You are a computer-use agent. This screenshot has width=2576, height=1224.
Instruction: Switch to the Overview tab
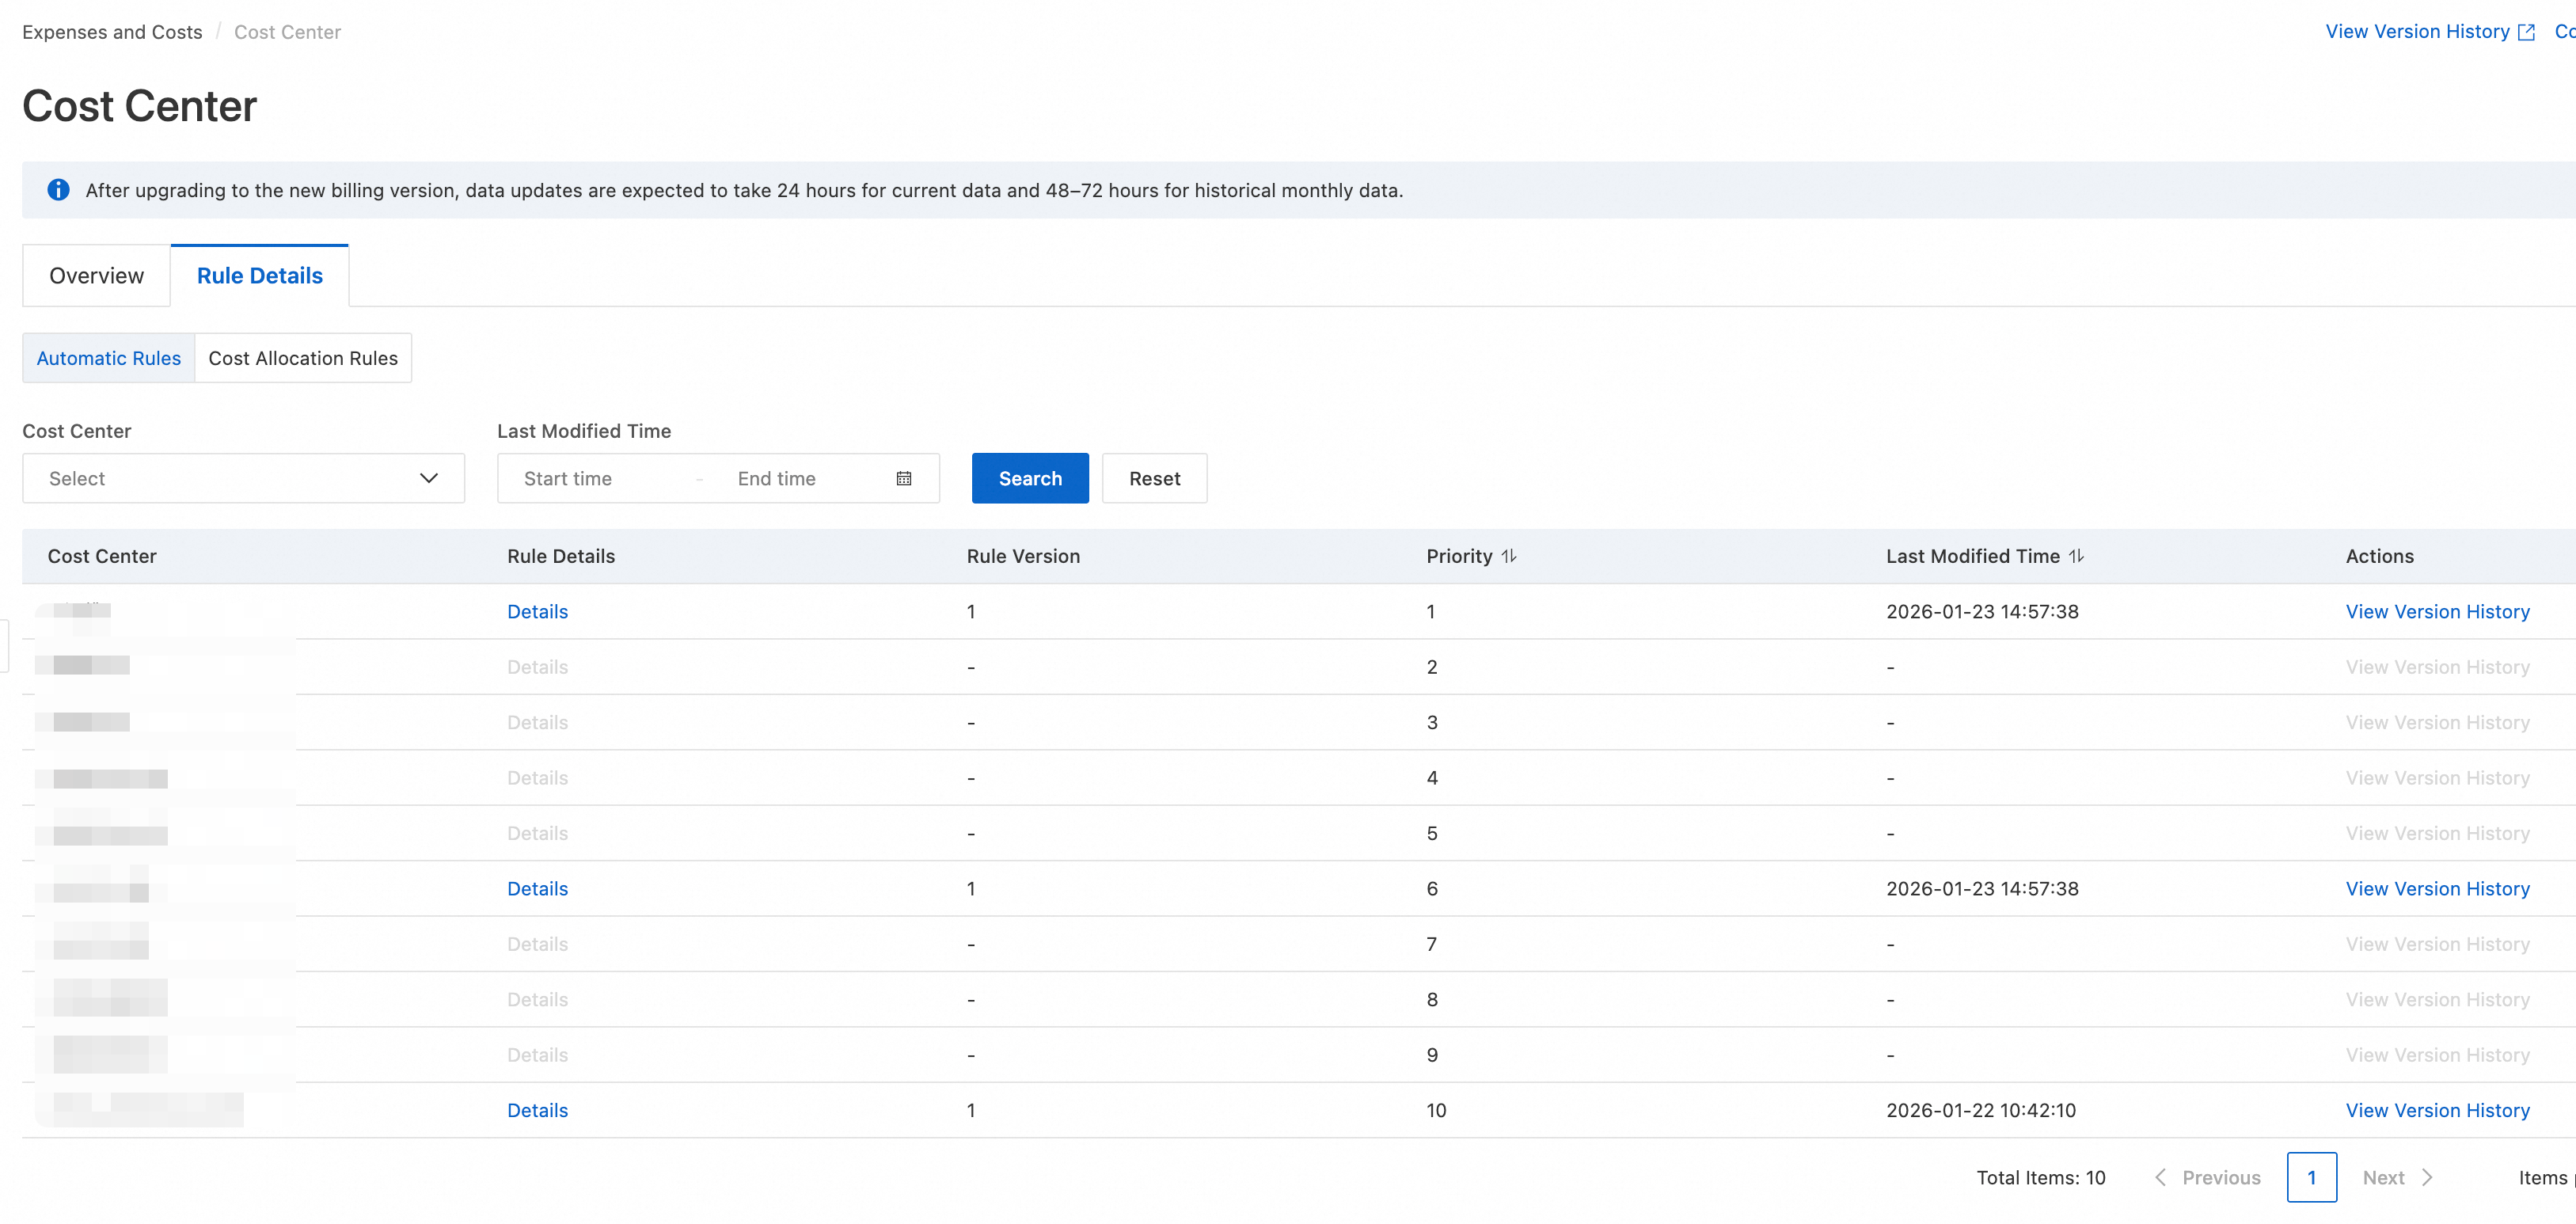click(x=96, y=276)
